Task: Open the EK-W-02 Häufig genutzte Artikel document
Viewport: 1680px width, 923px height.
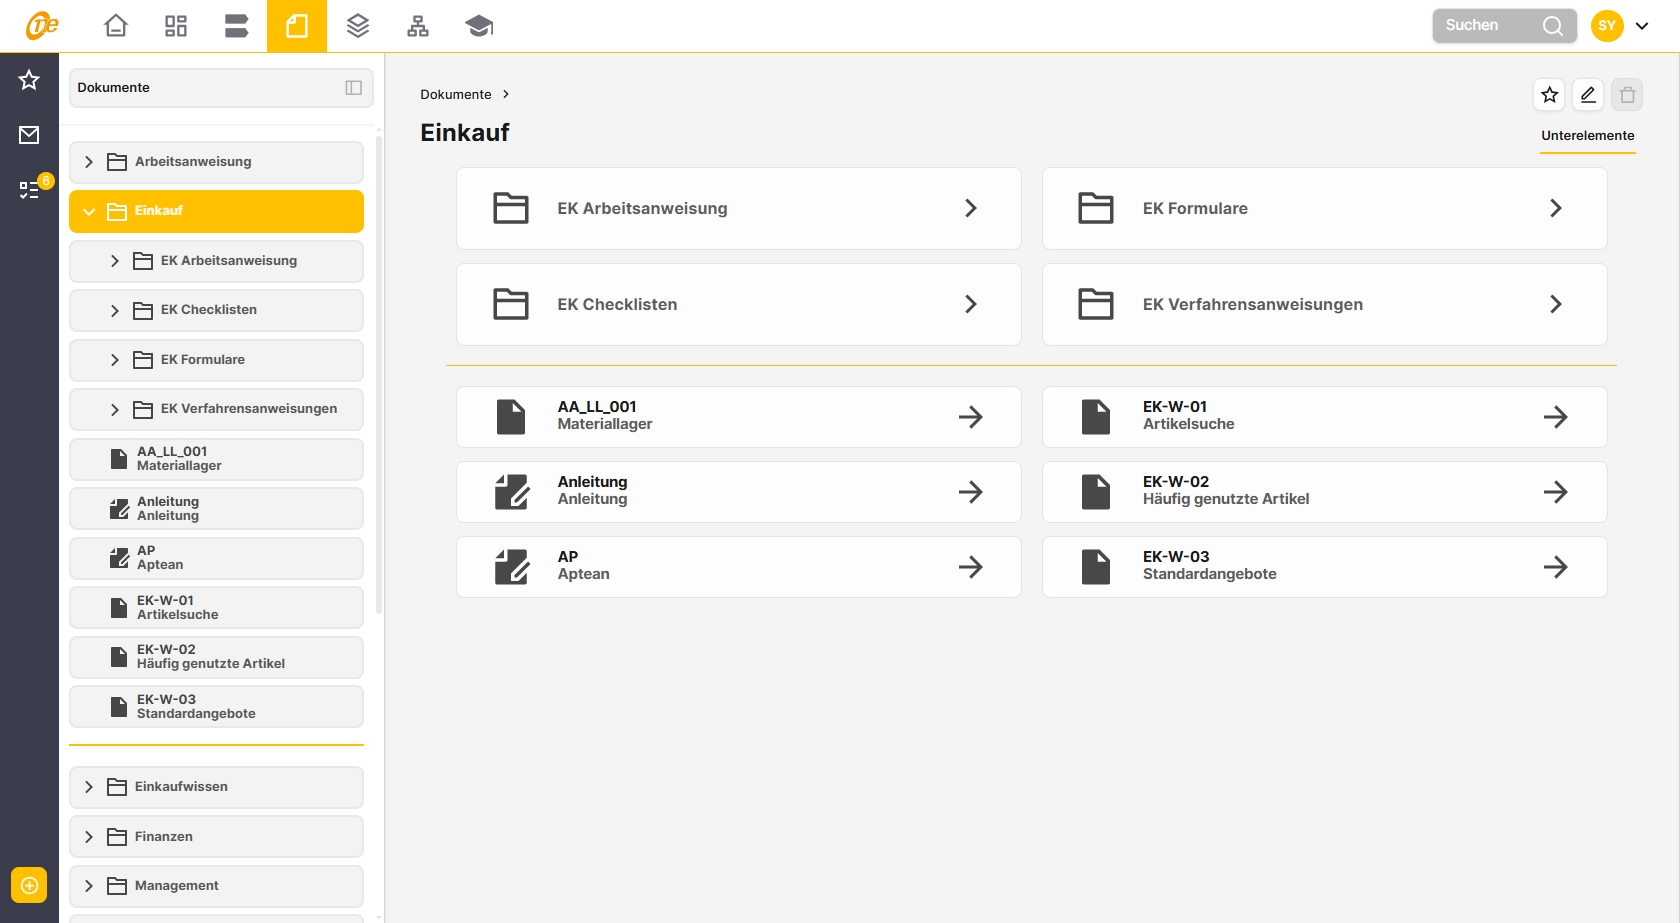Action: click(1324, 491)
